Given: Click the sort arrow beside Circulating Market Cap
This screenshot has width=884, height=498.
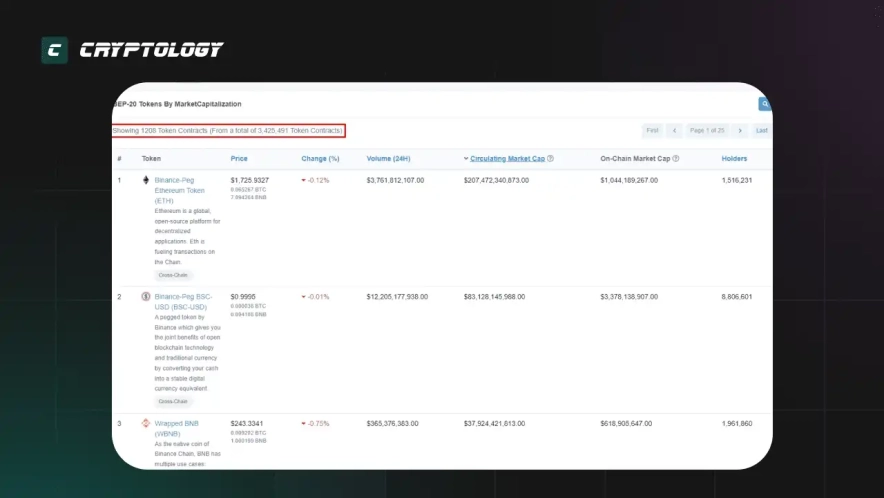Looking at the screenshot, I should (466, 158).
